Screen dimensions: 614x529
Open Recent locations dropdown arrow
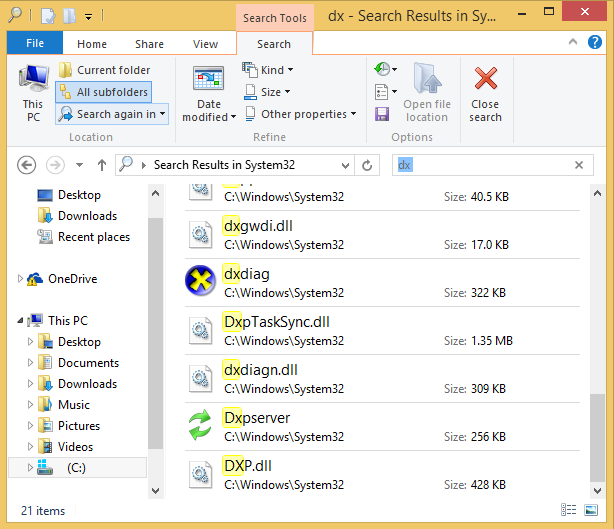79,165
